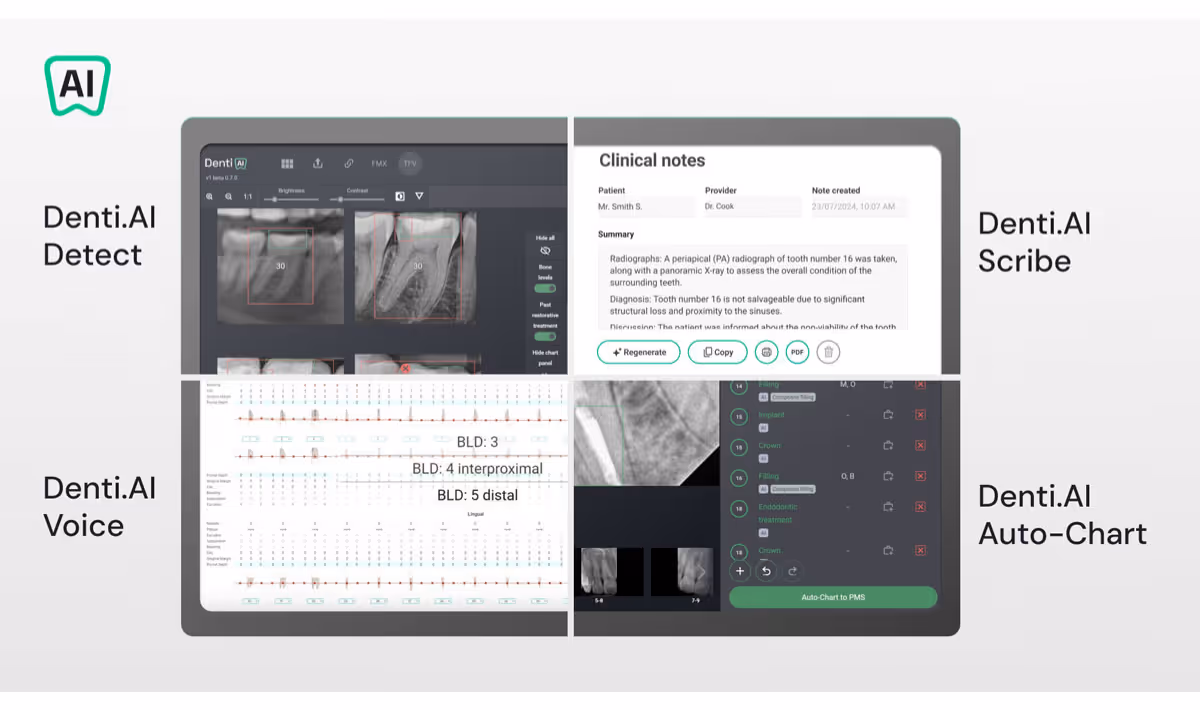Click the Endodontic treatment finding label
This screenshot has width=1200, height=710.
tap(777, 513)
